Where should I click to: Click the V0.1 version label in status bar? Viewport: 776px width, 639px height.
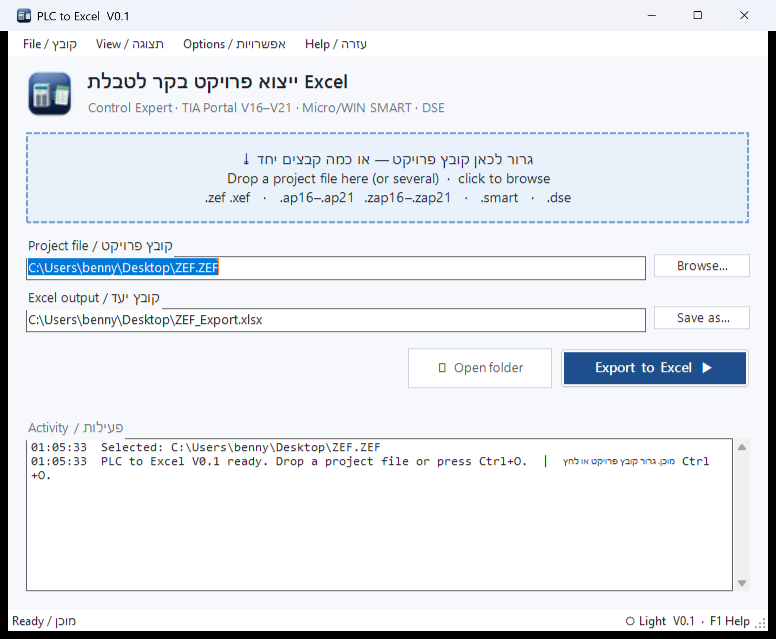(683, 621)
